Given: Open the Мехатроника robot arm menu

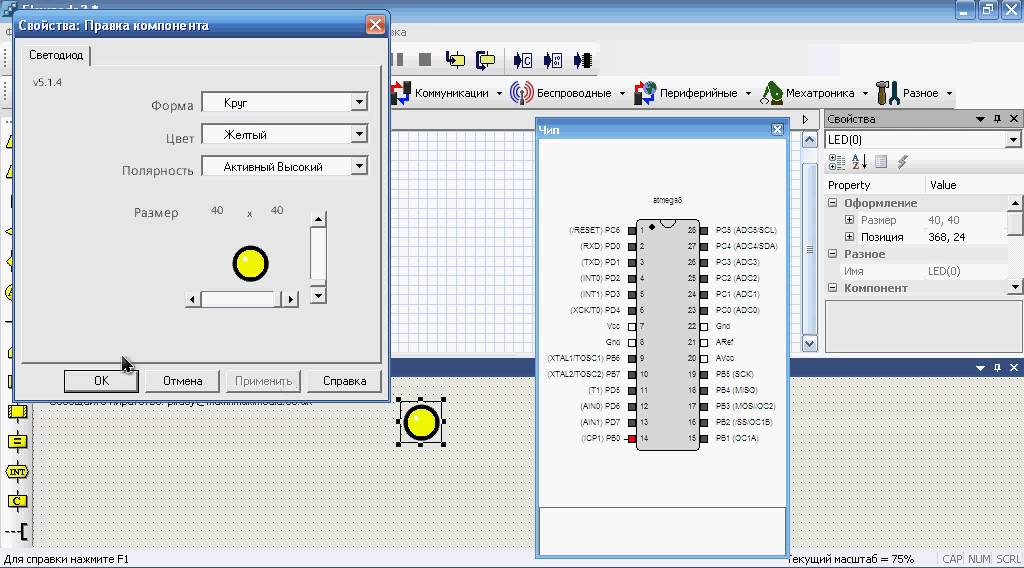Looking at the screenshot, I should click(771, 93).
